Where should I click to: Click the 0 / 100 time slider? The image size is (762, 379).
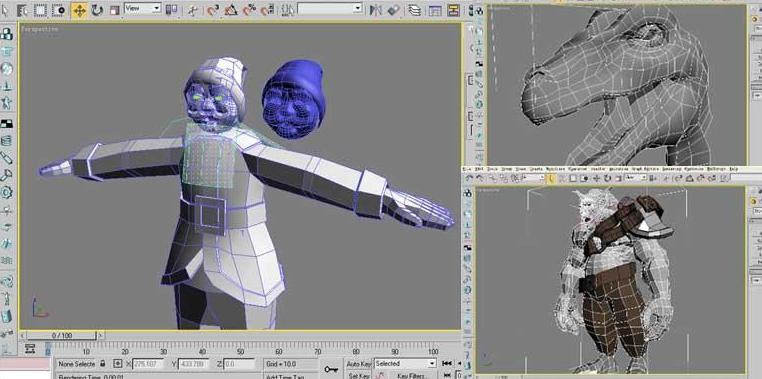point(62,335)
